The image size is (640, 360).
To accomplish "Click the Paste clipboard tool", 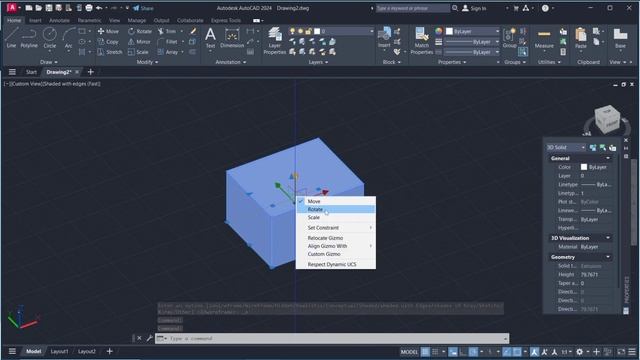I will coord(580,38).
